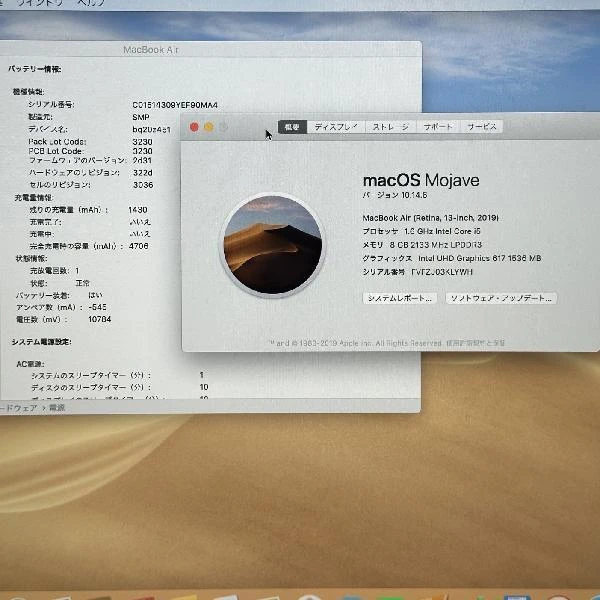
Task: Select the 完全充電時の容量 value 4706
Action: (139, 246)
